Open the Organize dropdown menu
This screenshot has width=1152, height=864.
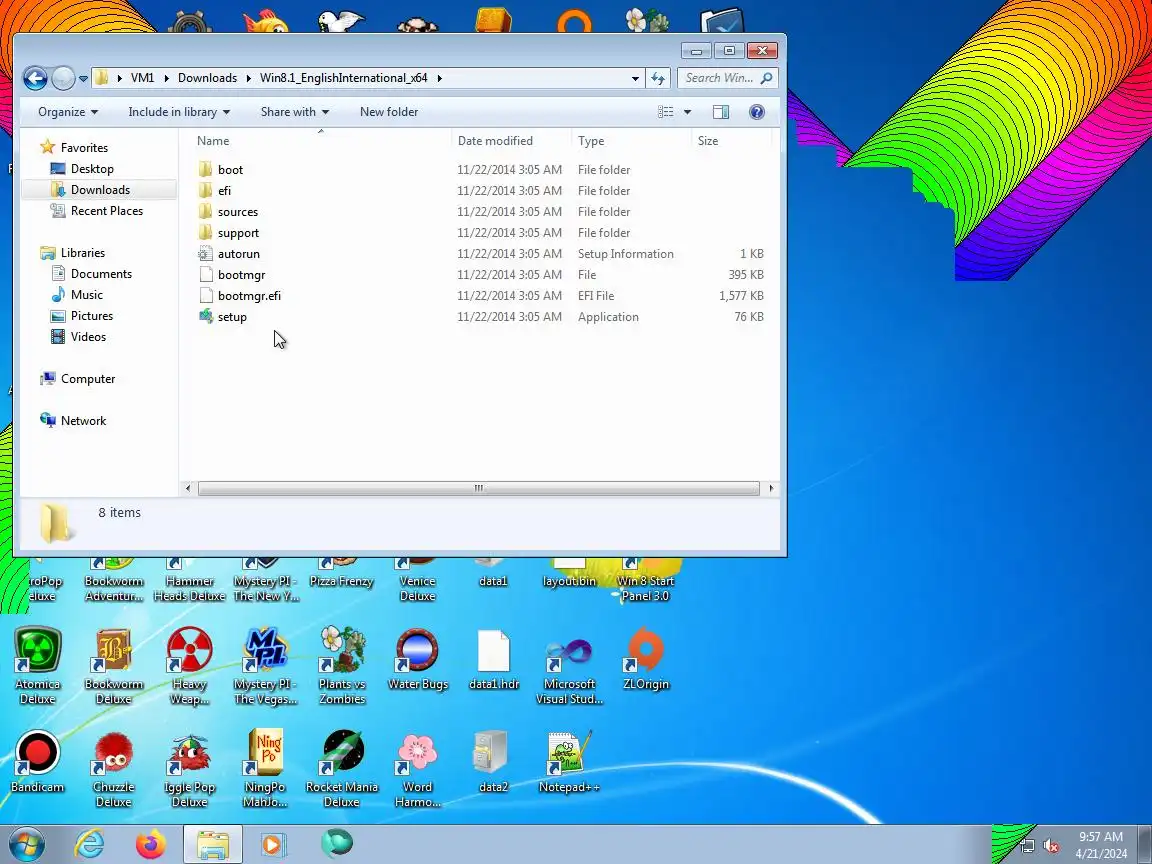pyautogui.click(x=68, y=112)
